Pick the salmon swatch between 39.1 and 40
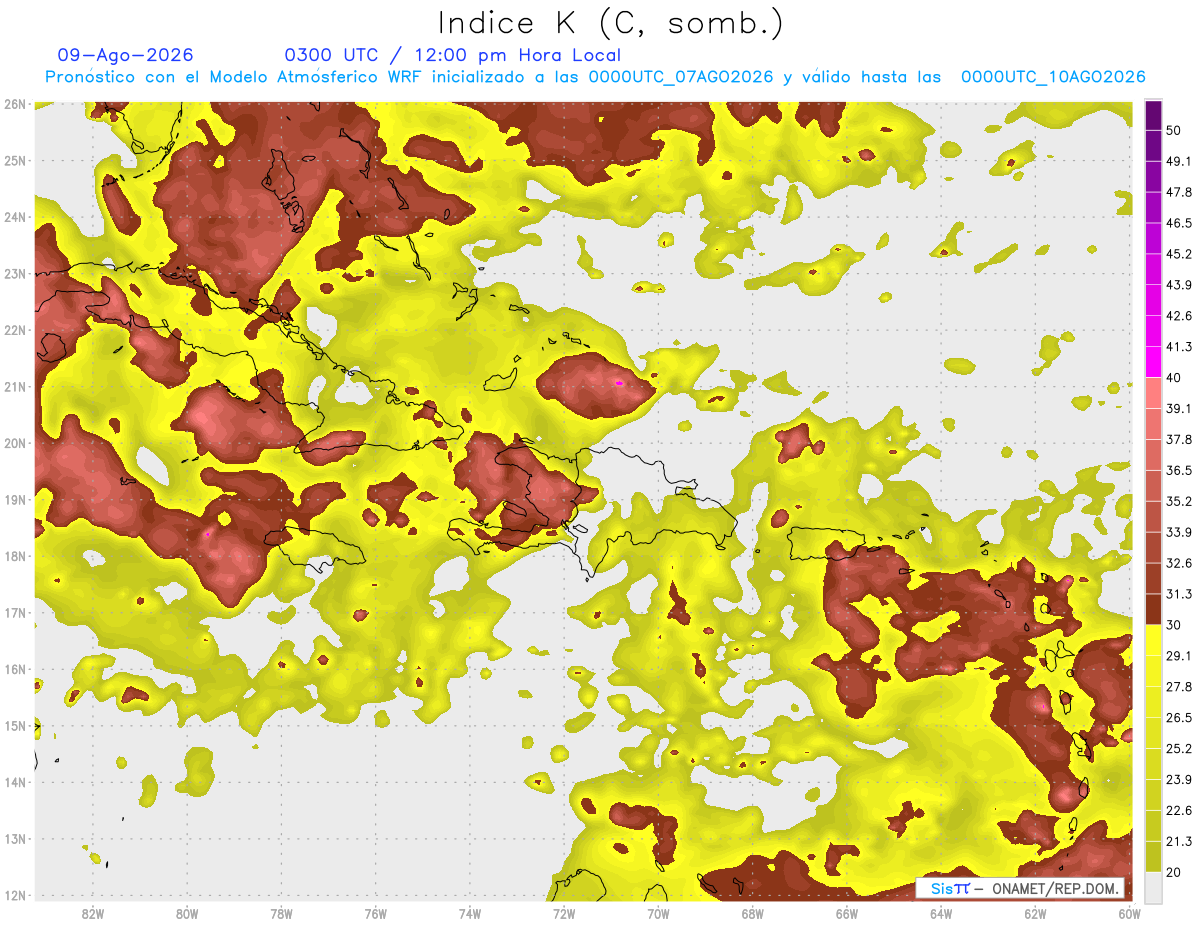 tap(1153, 393)
